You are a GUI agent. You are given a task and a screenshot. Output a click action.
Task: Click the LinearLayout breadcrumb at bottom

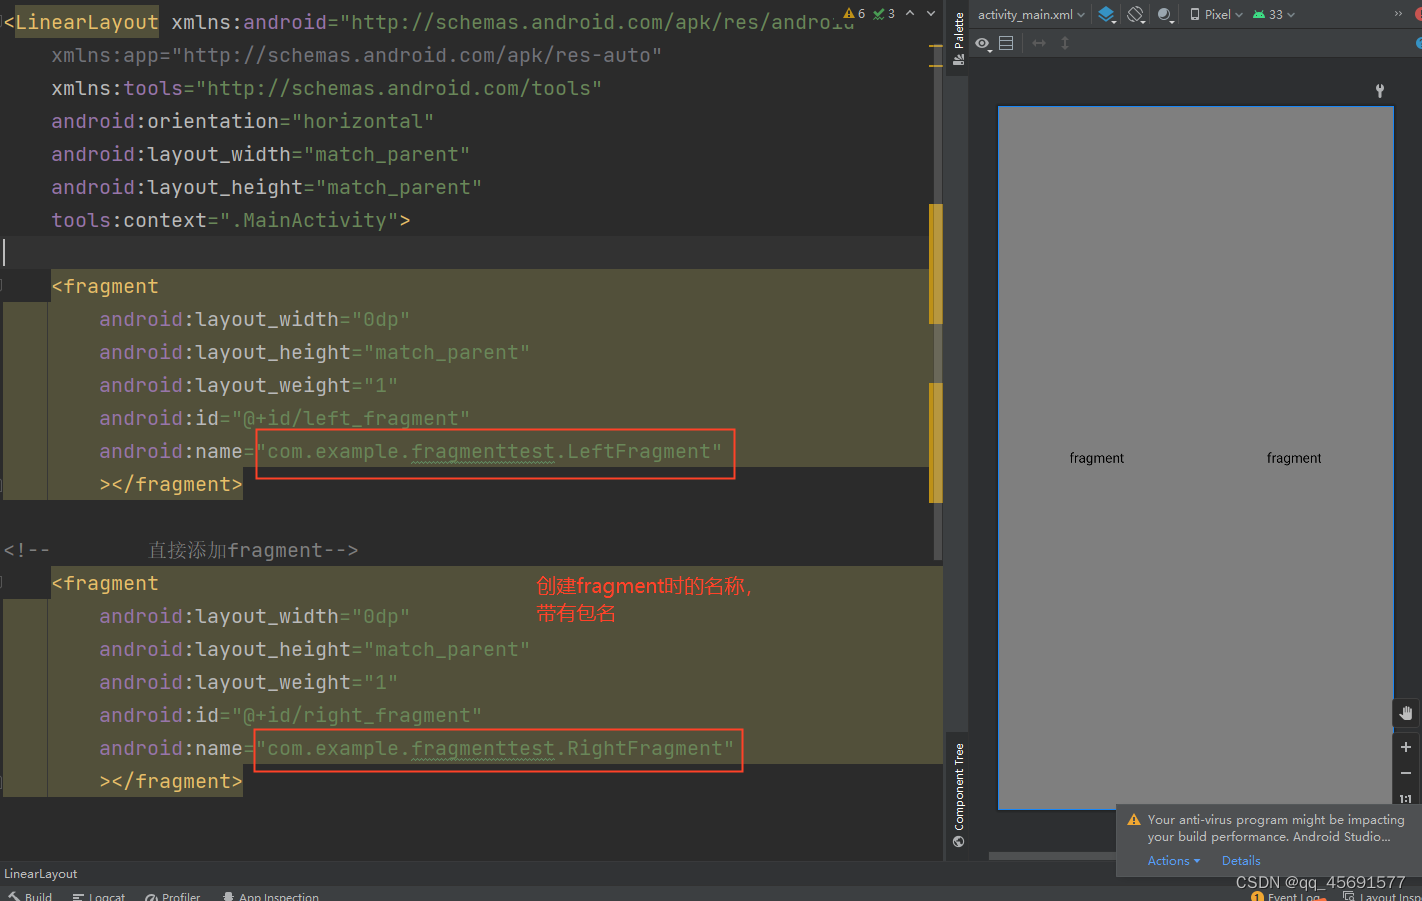(41, 873)
